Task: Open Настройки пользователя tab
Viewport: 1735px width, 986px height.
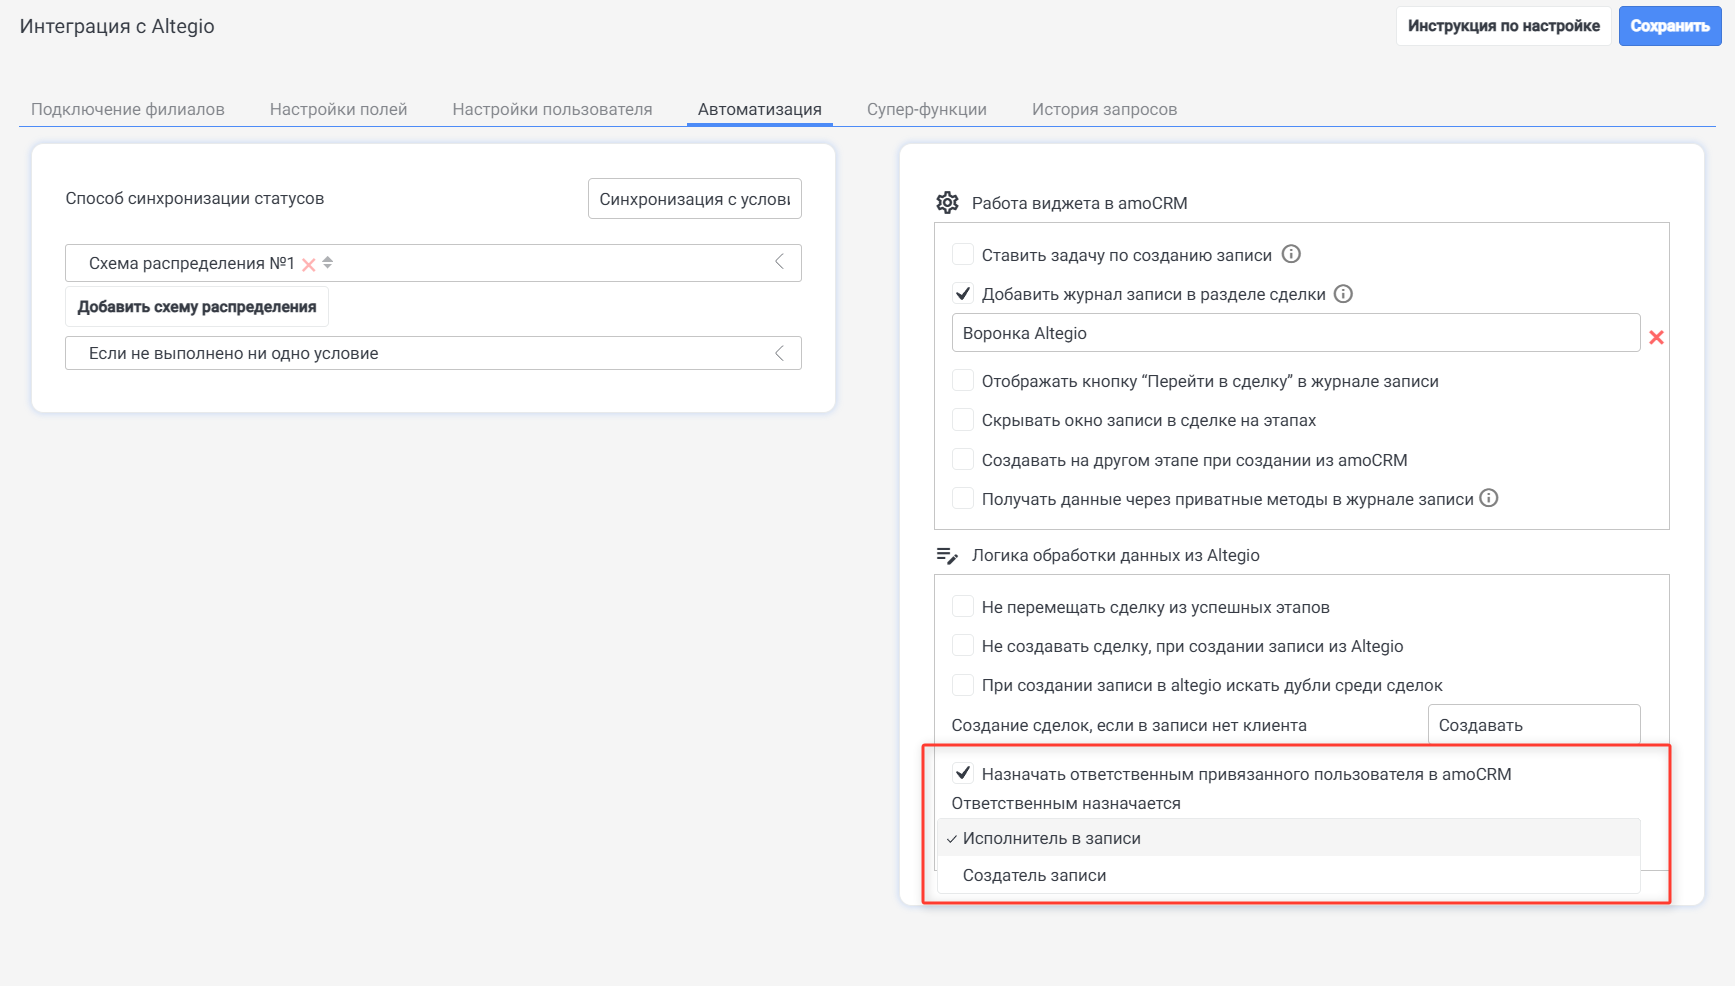Action: click(x=552, y=109)
